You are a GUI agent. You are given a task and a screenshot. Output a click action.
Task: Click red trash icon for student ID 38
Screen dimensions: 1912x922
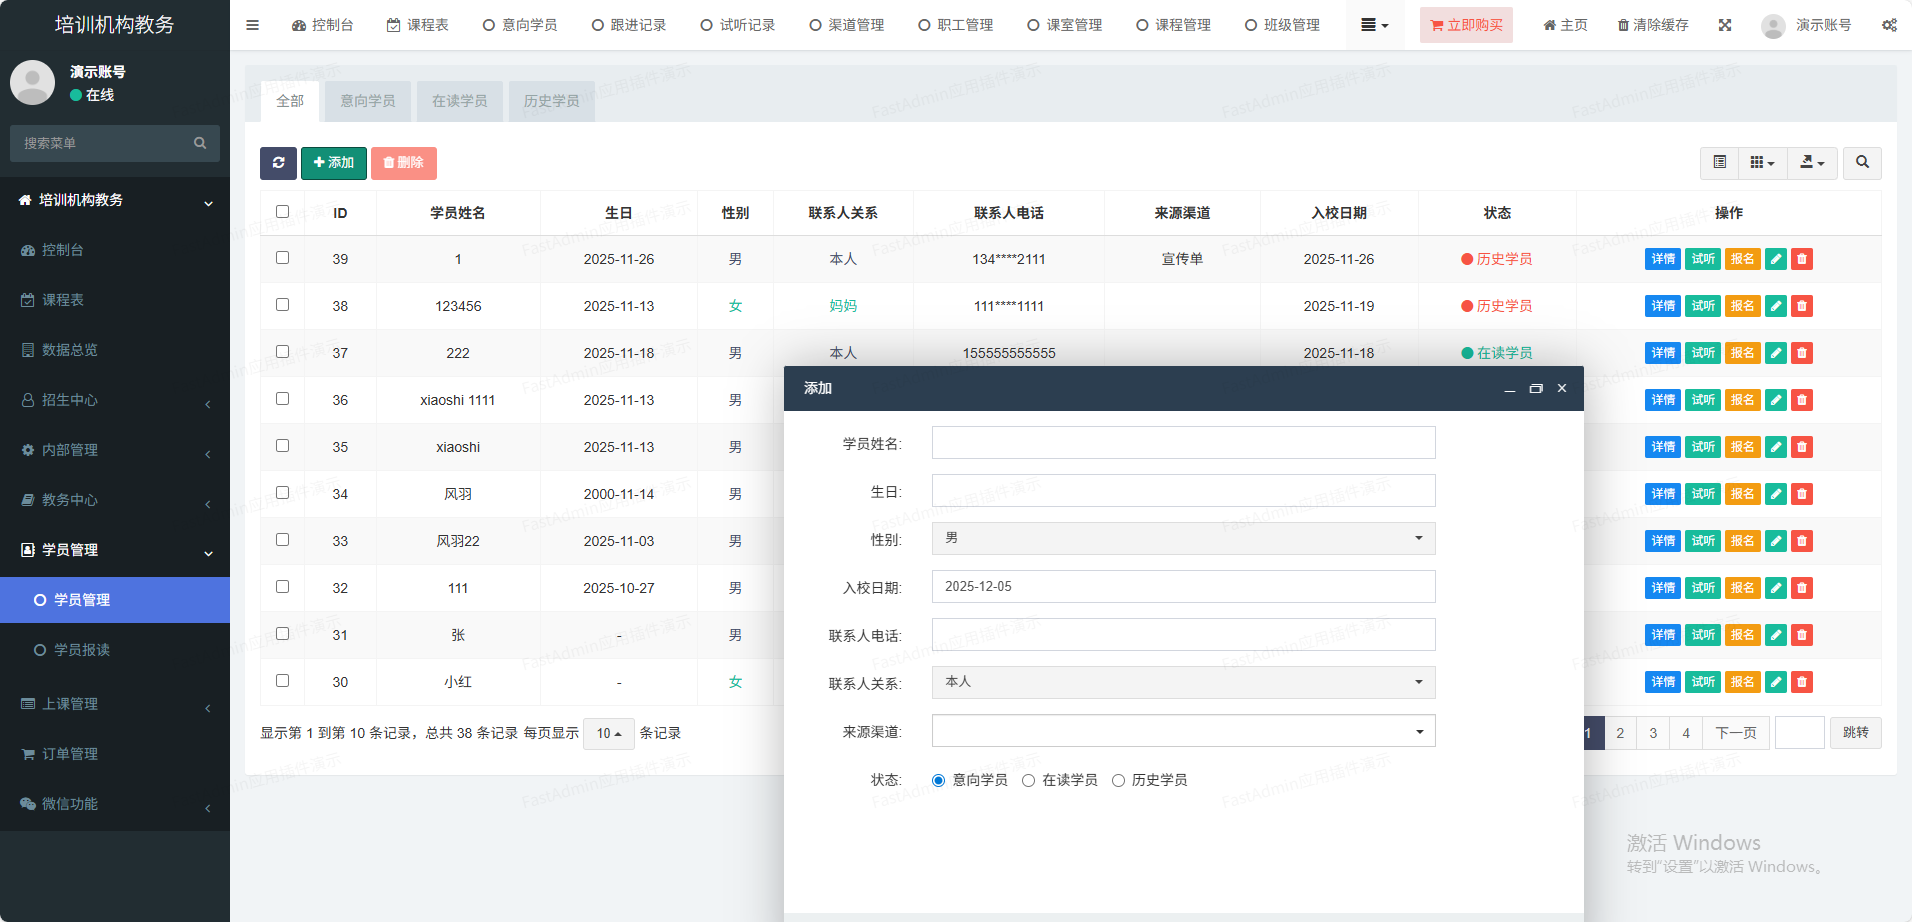(x=1802, y=306)
